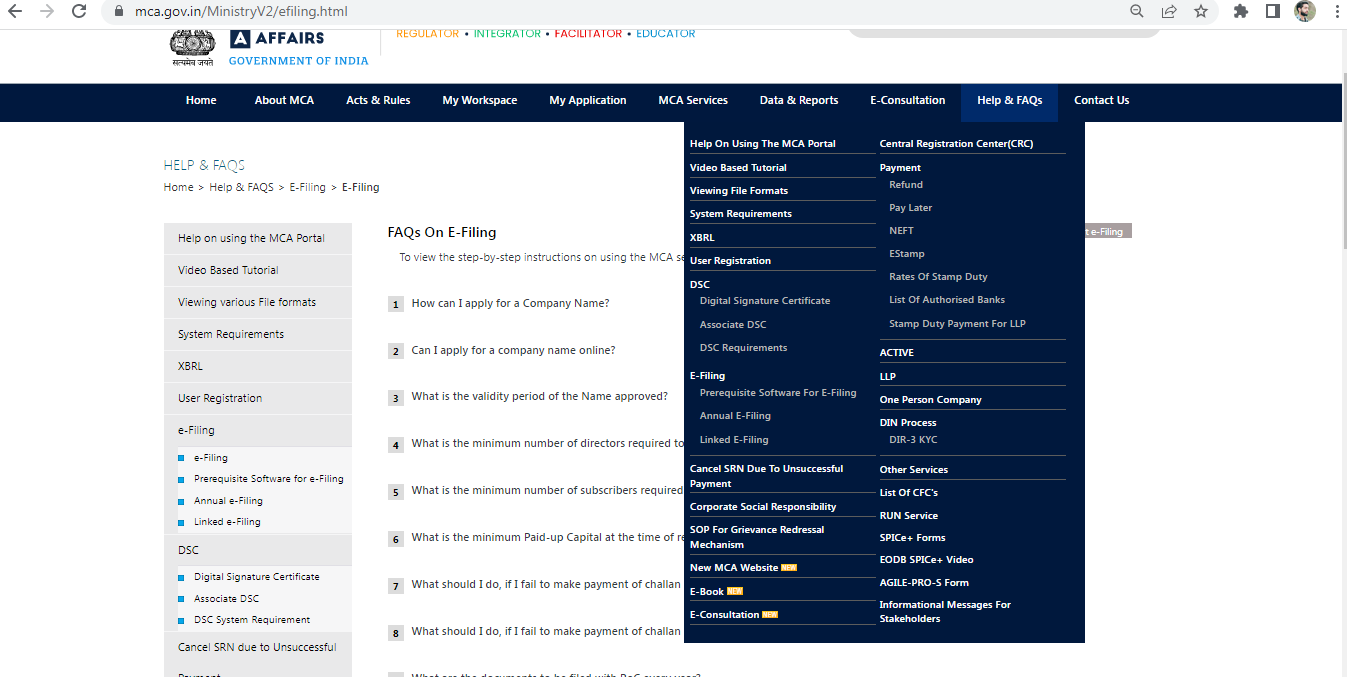Select System Requirements in left sidebar
This screenshot has width=1347, height=677.
(x=258, y=334)
